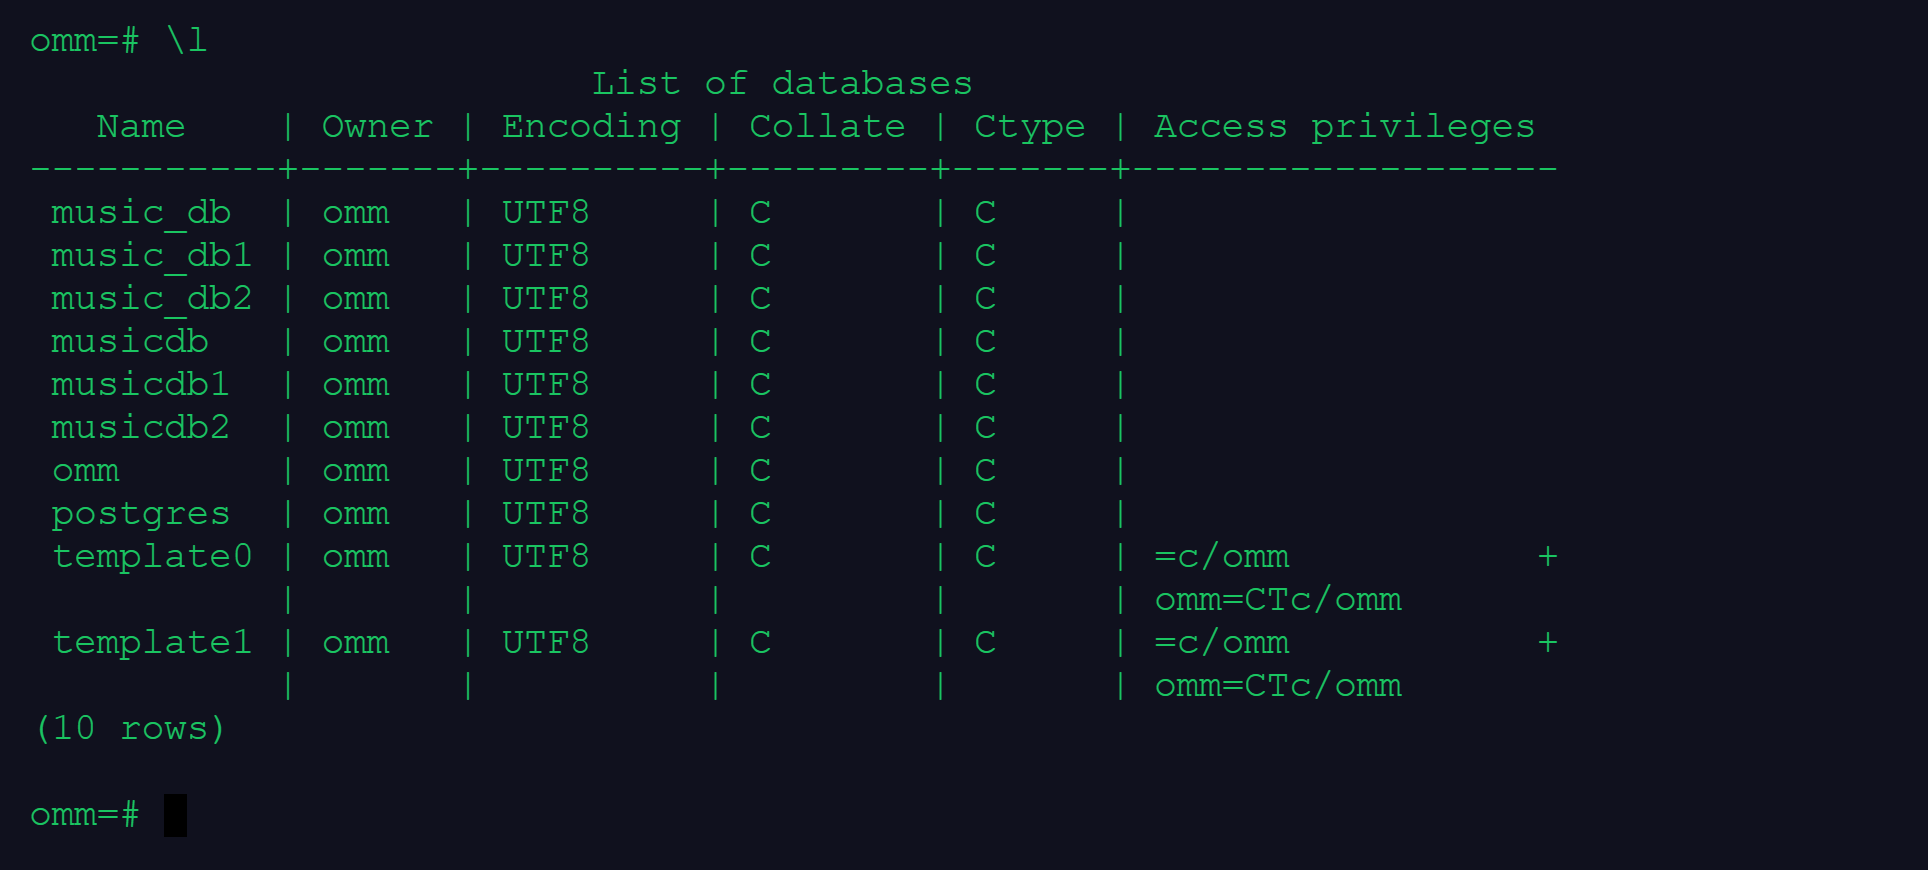Click the Ctype column header

tap(1029, 126)
